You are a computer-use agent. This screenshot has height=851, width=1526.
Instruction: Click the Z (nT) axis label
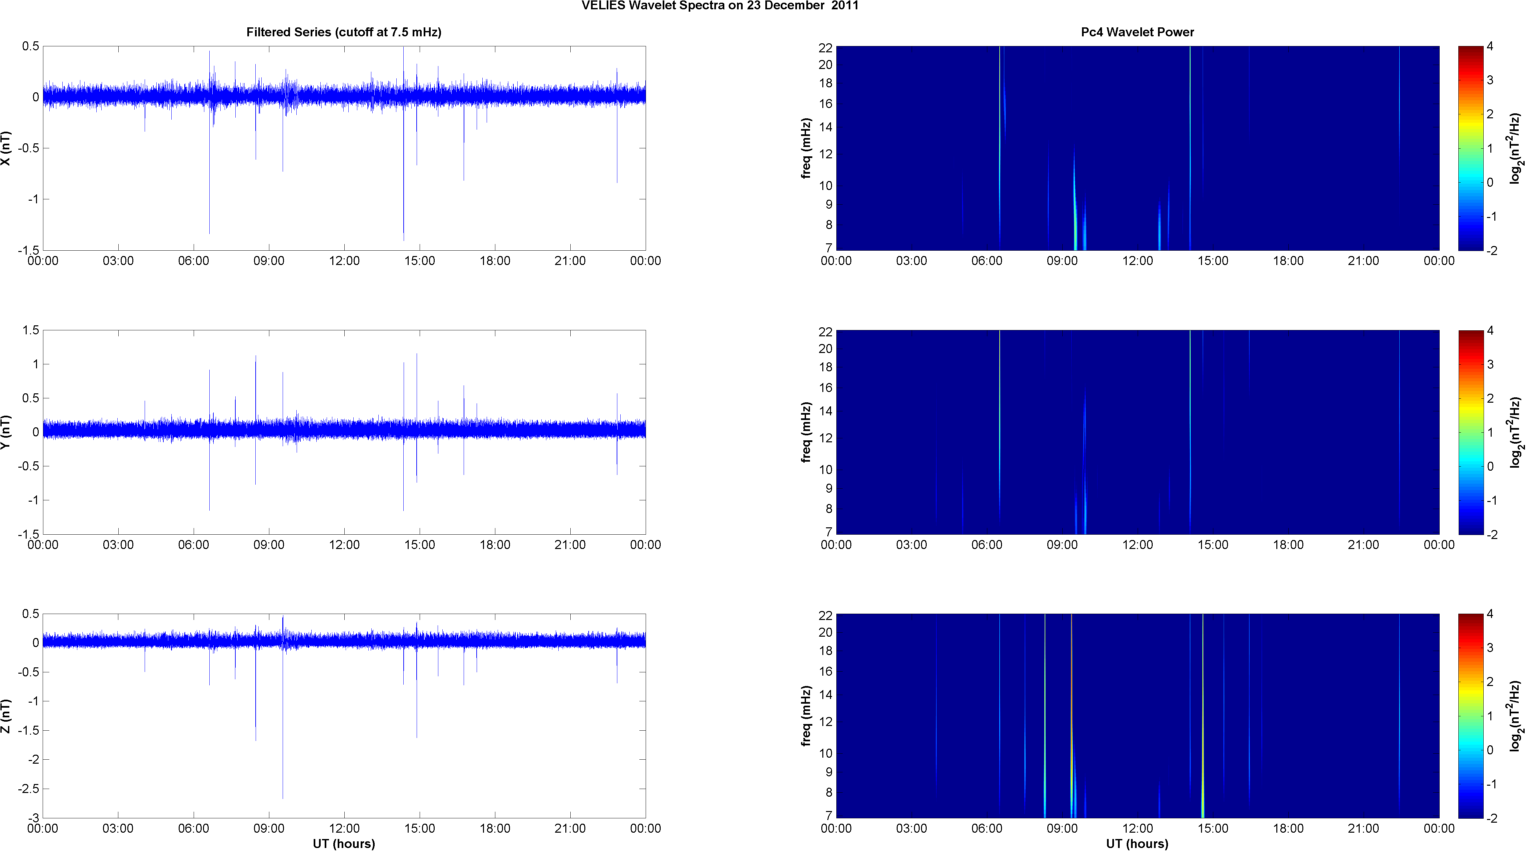pyautogui.click(x=6, y=716)
